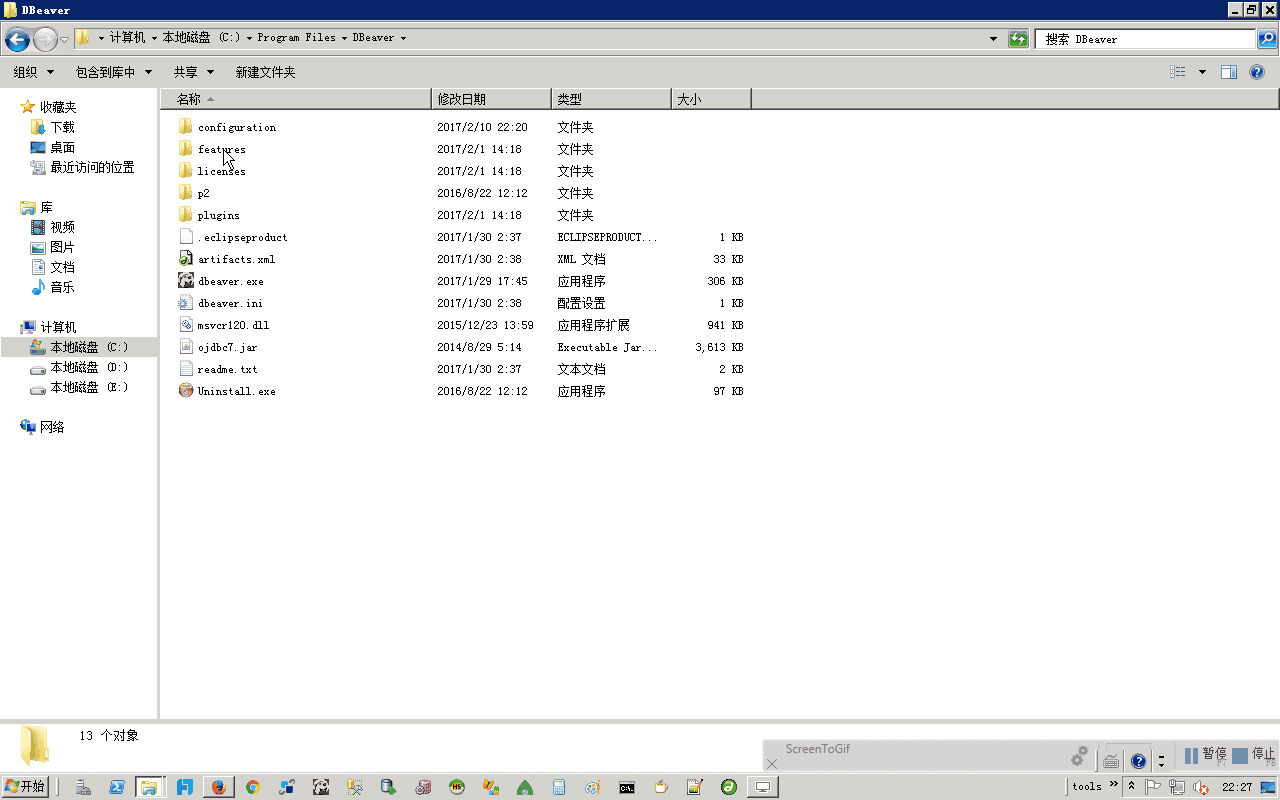
Task: Expand the view options dropdown arrow
Action: [1202, 72]
